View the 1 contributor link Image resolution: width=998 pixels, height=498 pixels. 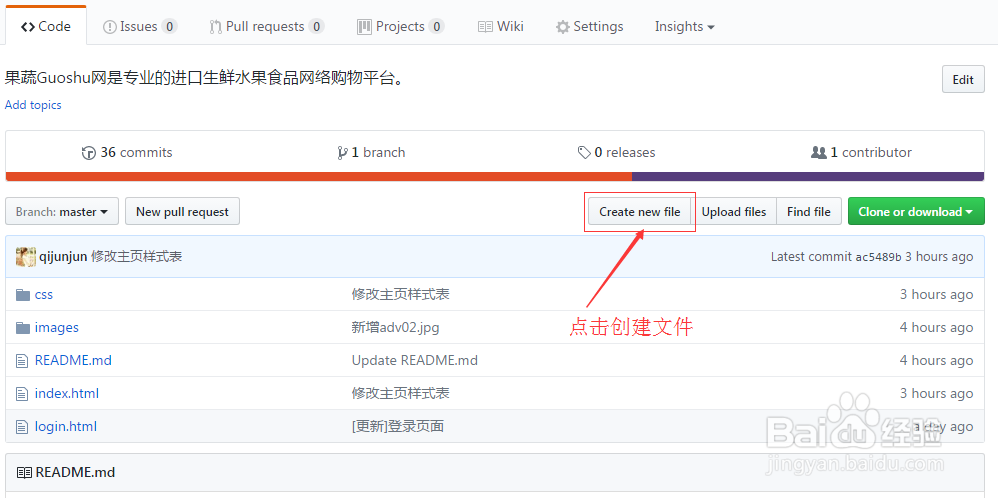[x=861, y=153]
